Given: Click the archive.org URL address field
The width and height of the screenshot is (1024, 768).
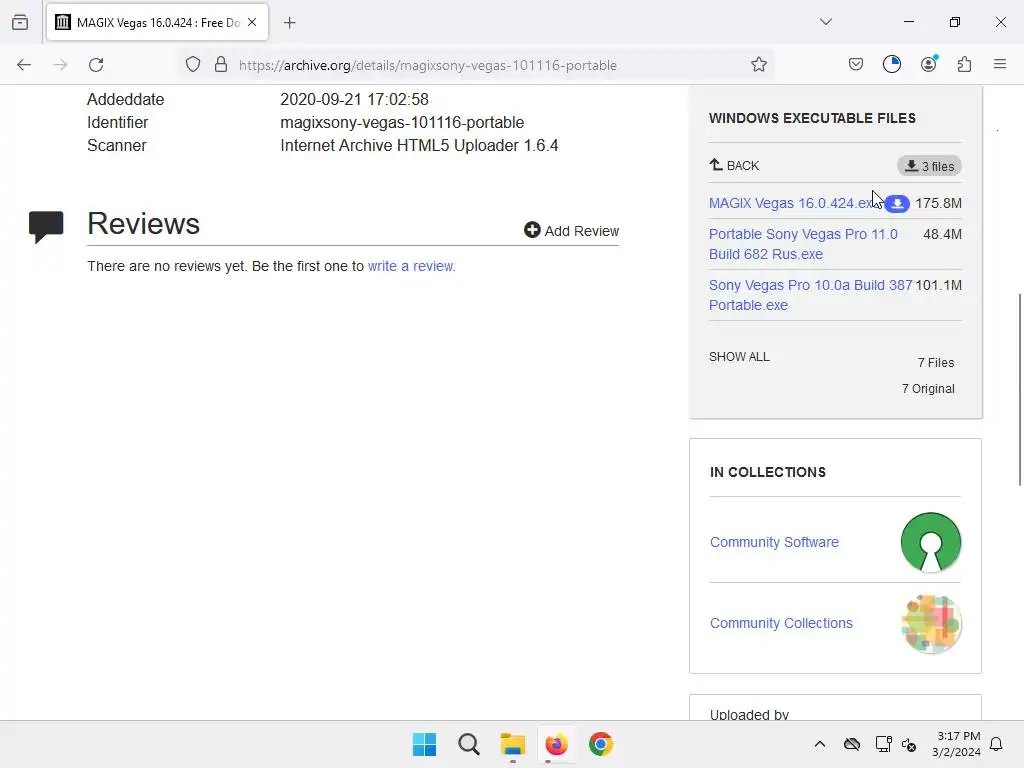Looking at the screenshot, I should (x=428, y=65).
